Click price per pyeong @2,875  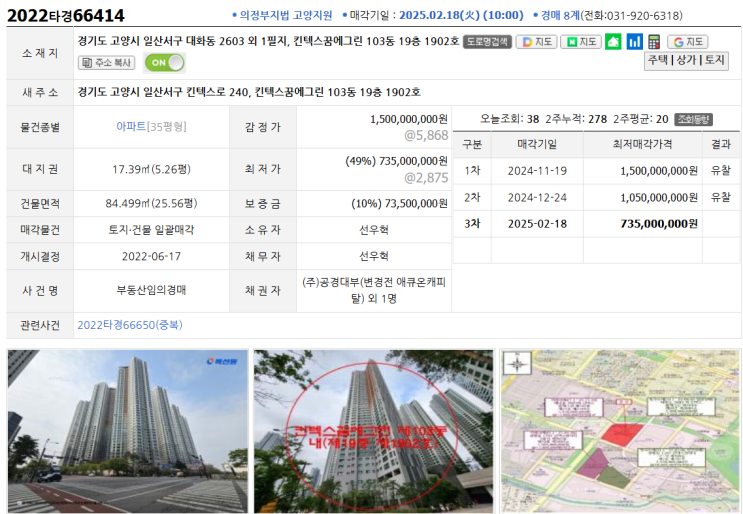pos(426,178)
